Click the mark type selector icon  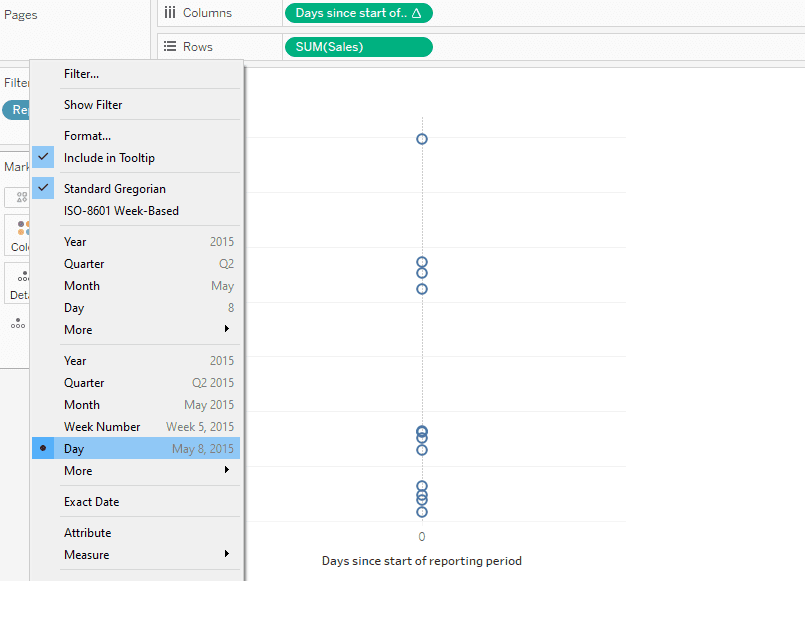pos(22,197)
